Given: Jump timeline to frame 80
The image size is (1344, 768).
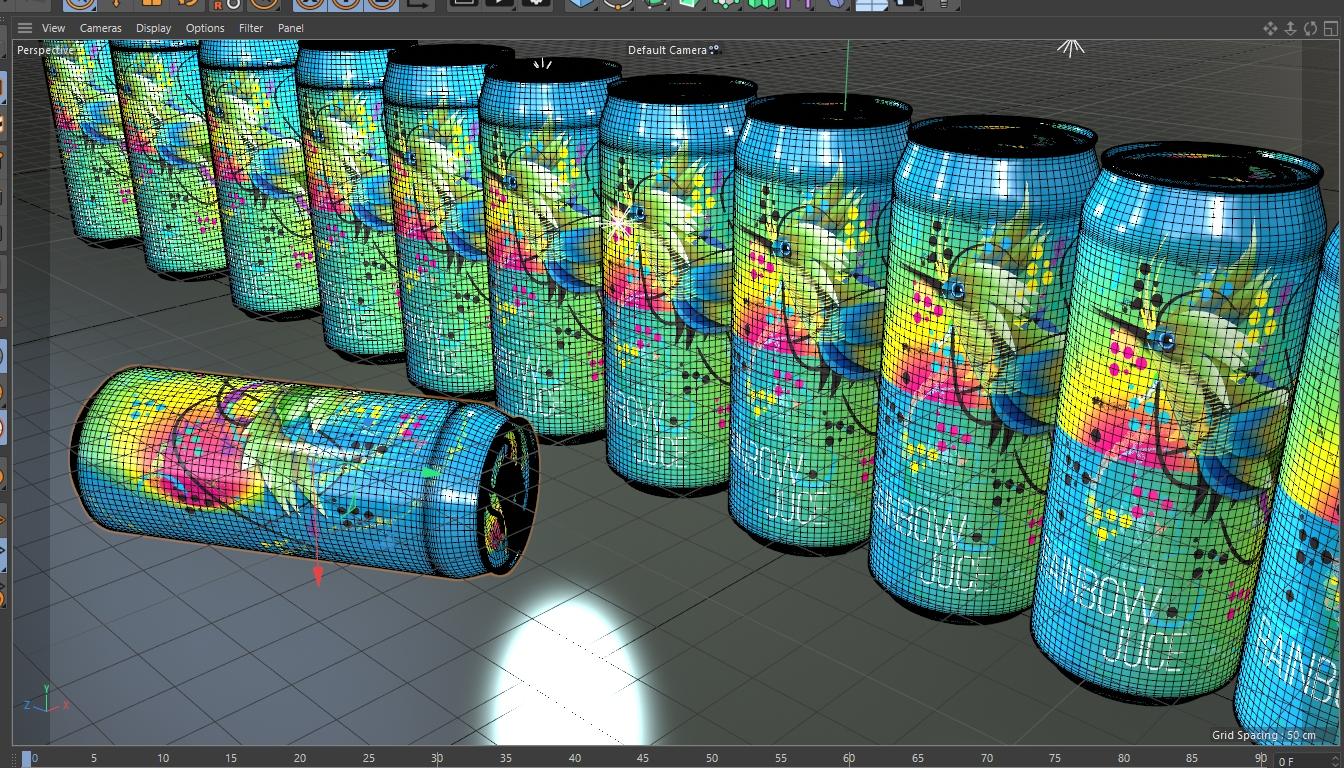Looking at the screenshot, I should coord(1124,758).
